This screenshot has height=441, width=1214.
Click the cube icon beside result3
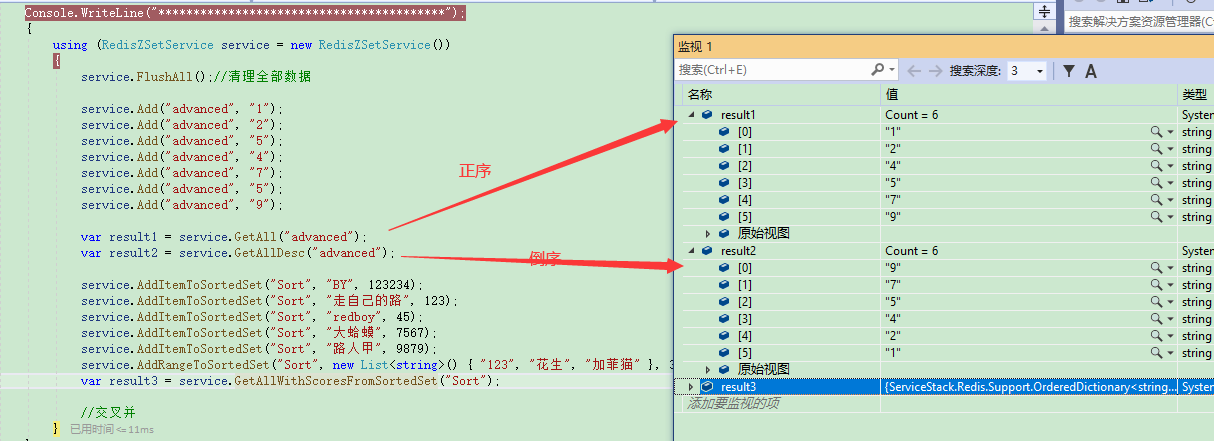point(708,386)
